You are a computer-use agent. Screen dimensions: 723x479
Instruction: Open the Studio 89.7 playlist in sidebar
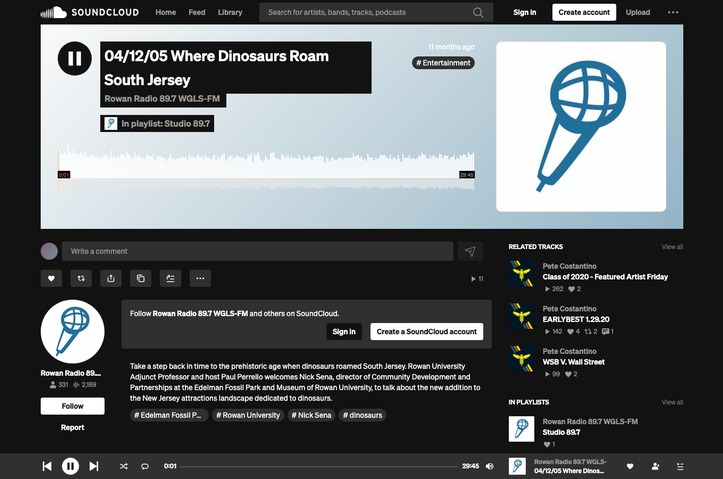[x=561, y=432]
